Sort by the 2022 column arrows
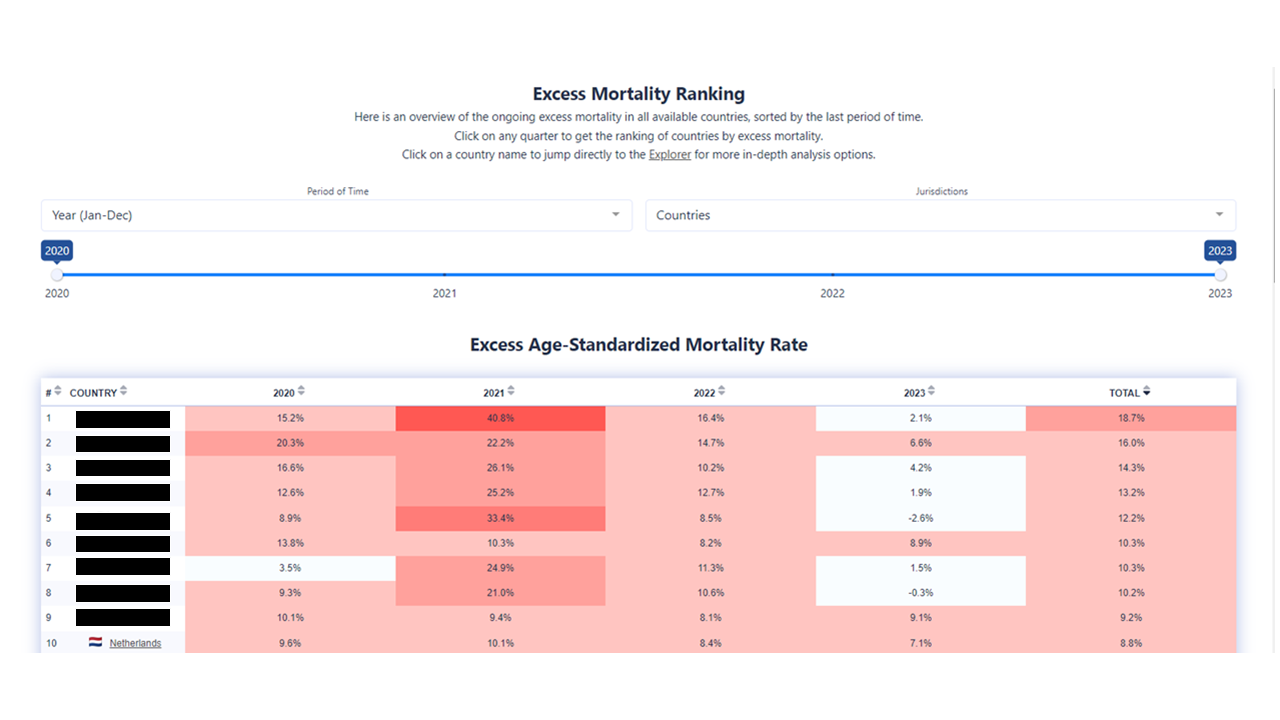Viewport: 1280px width, 720px height. pyautogui.click(x=722, y=392)
